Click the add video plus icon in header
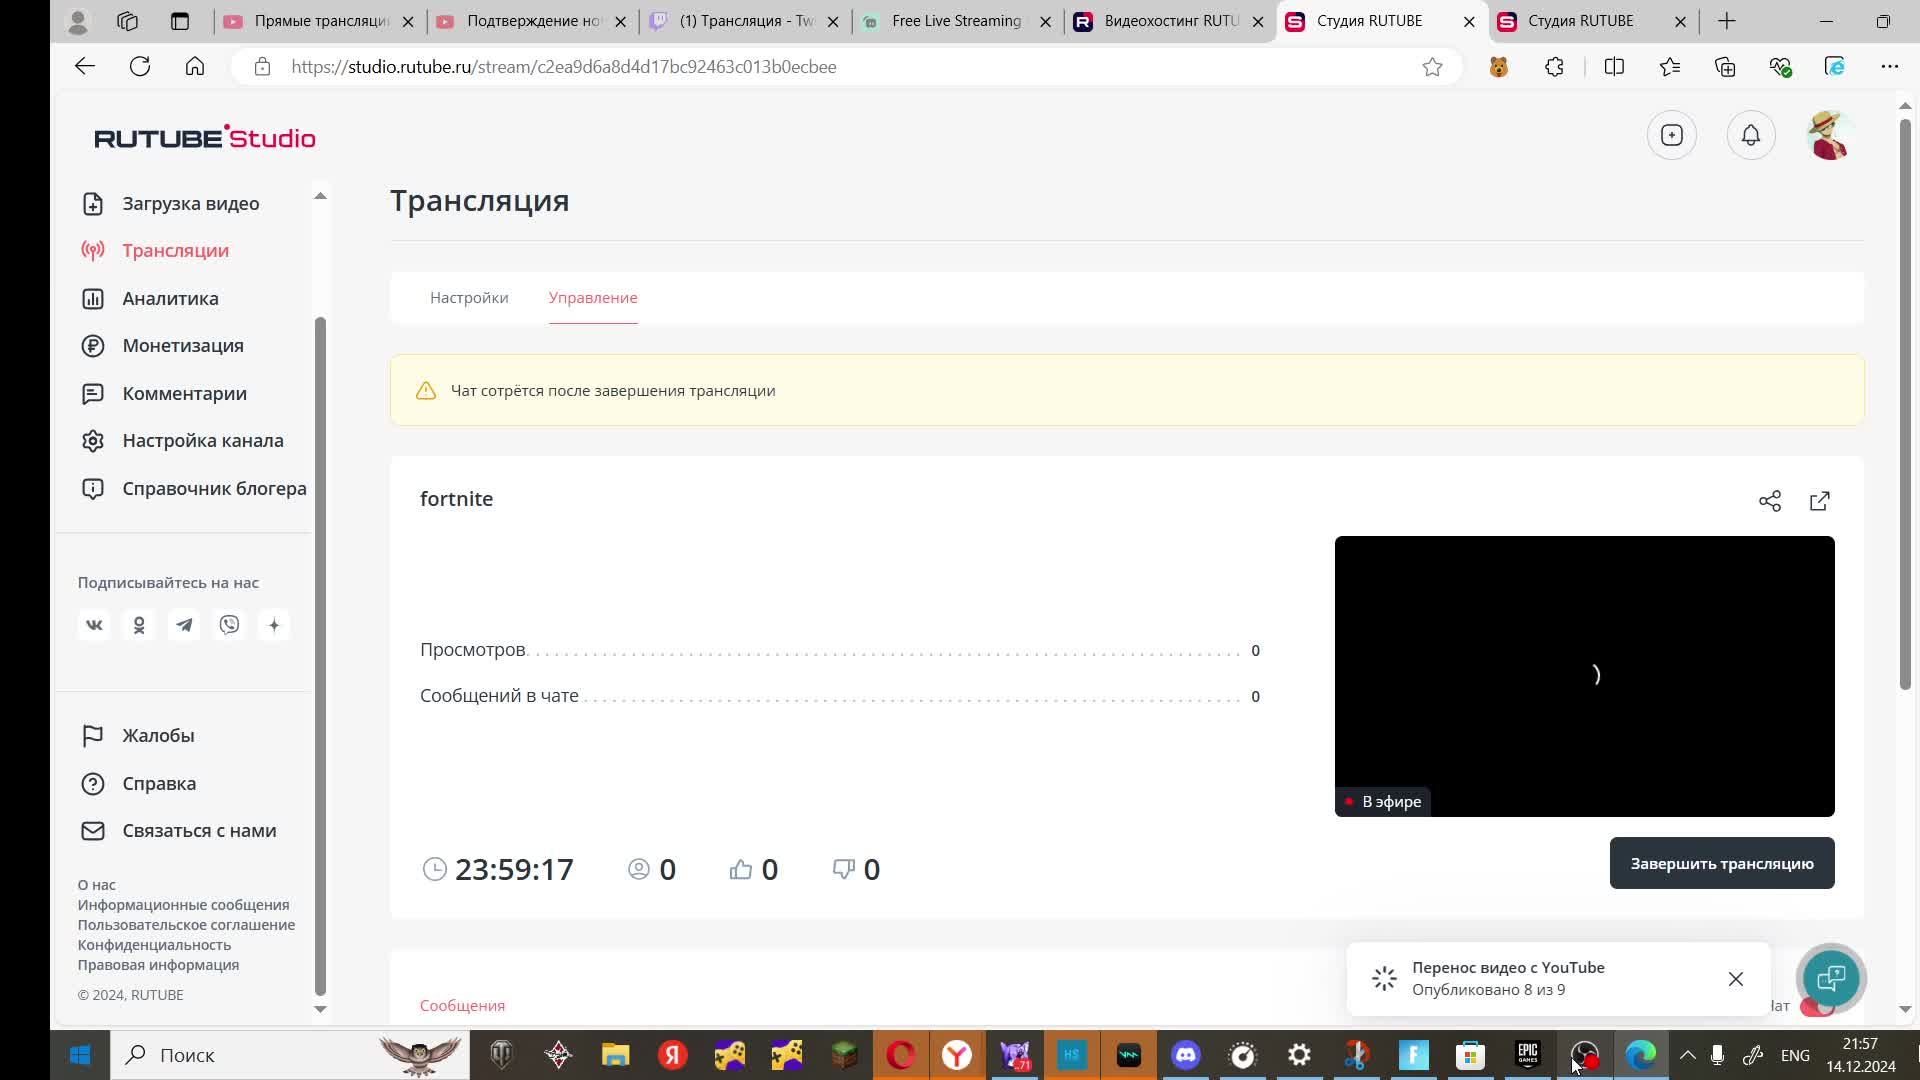The width and height of the screenshot is (1920, 1080). [x=1671, y=135]
